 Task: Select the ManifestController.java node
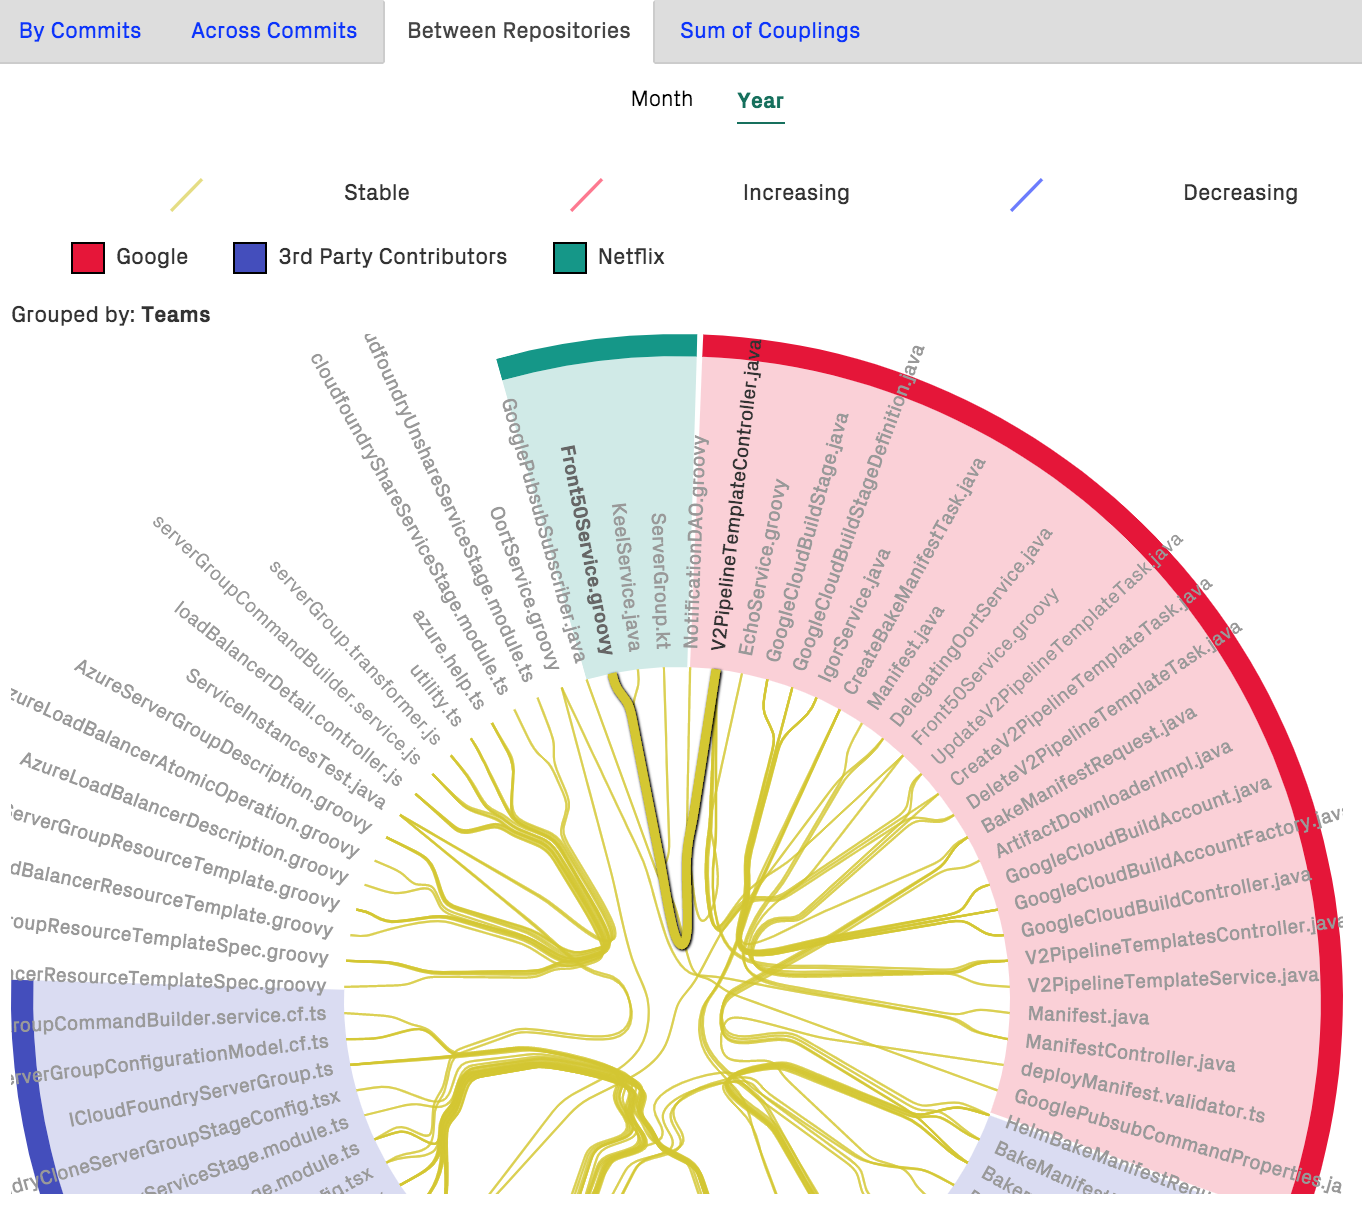point(1130,1053)
